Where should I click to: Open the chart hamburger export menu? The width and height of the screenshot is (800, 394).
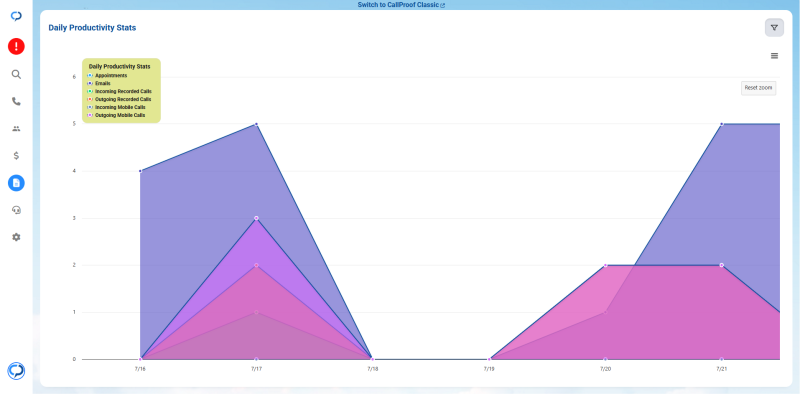coord(774,56)
